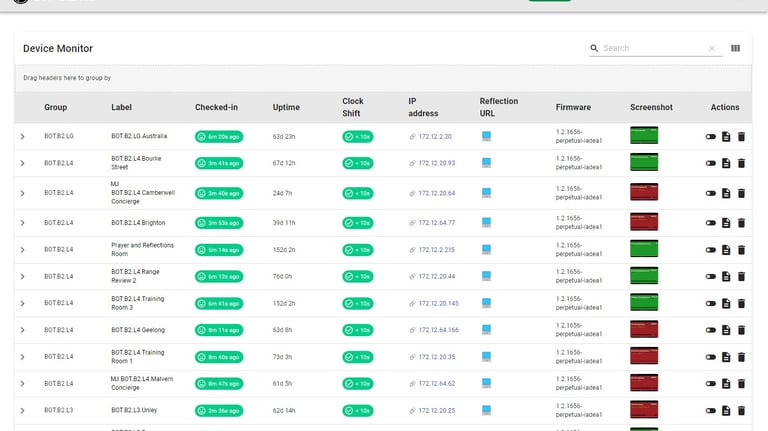This screenshot has width=768, height=431.
Task: Open the log document for Malvern Concierge
Action: click(x=726, y=383)
